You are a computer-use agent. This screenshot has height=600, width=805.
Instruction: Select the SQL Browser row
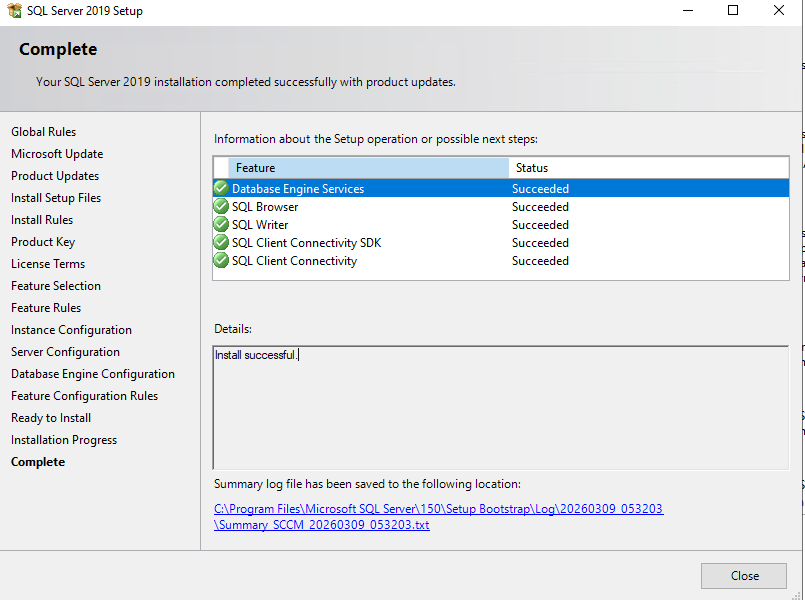pos(265,207)
